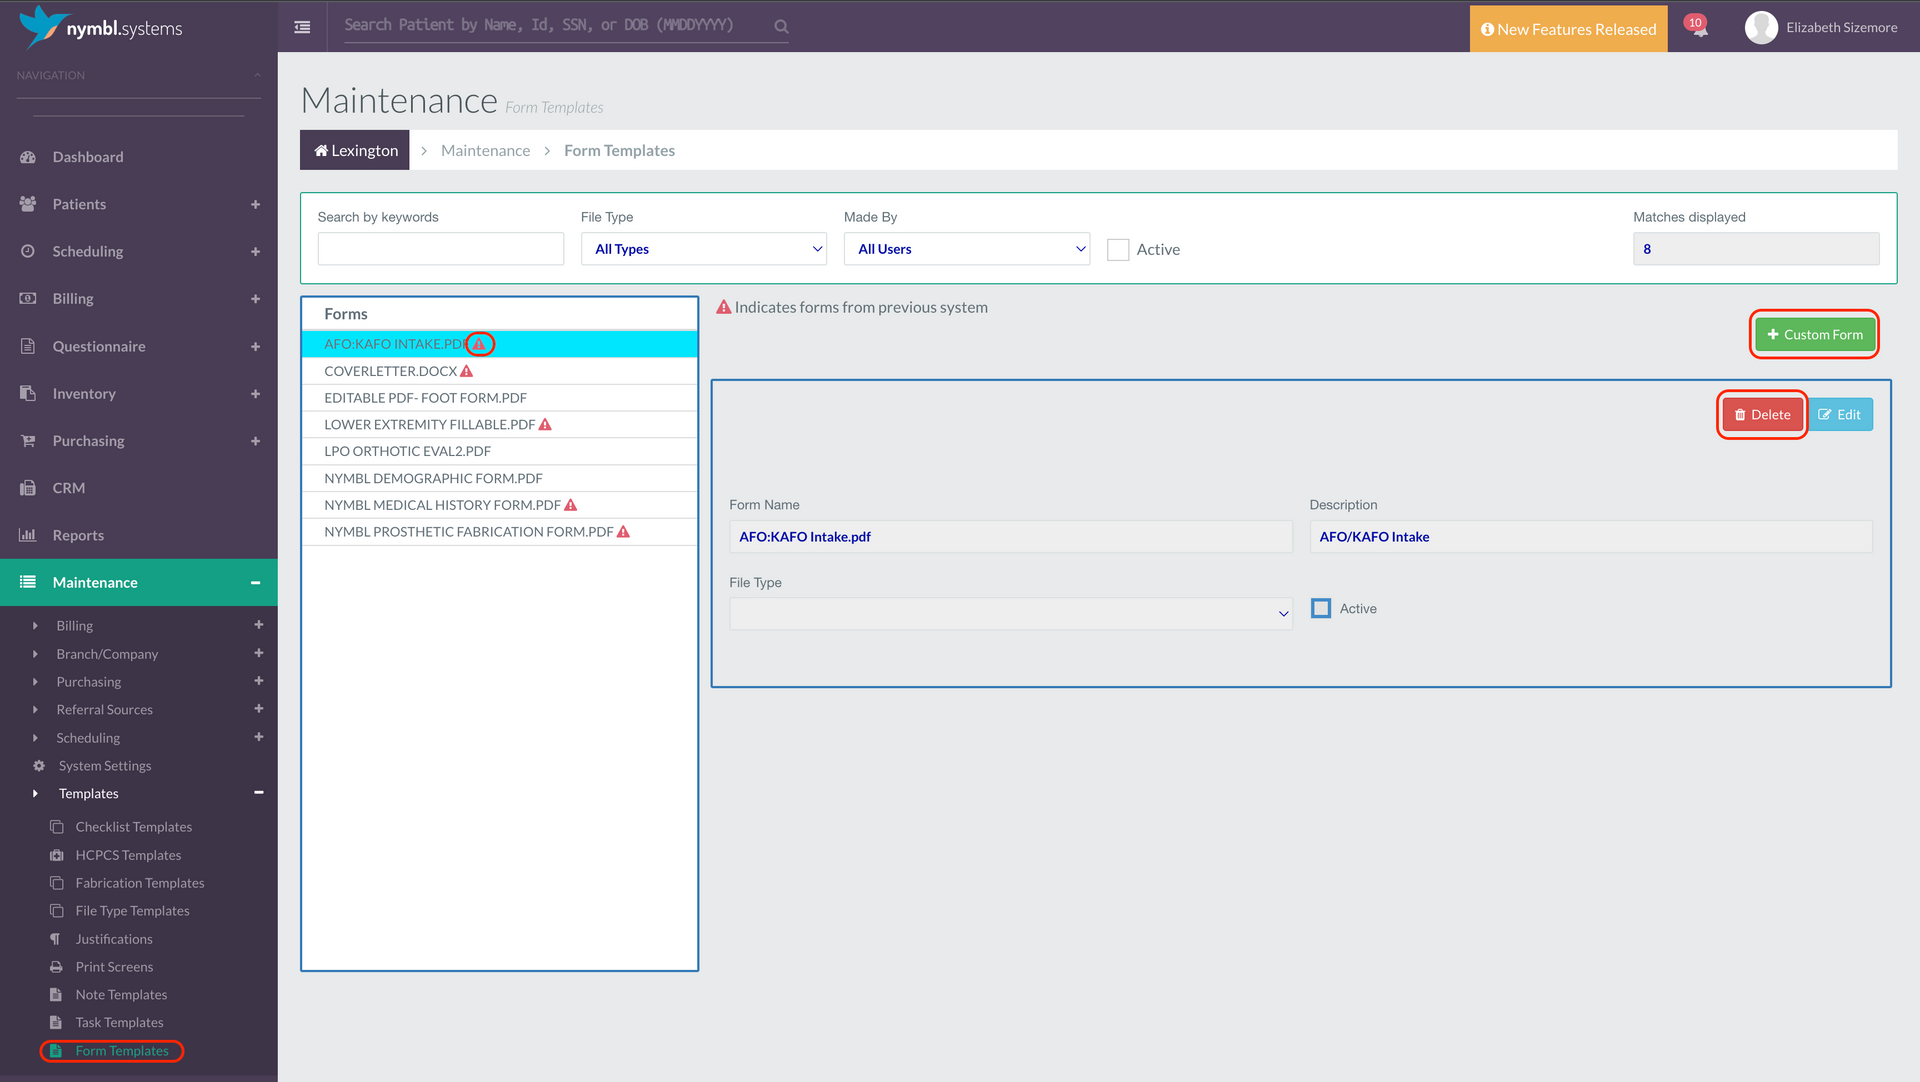Collapse the Navigation header chevron
This screenshot has height=1082, width=1920.
pos(257,75)
